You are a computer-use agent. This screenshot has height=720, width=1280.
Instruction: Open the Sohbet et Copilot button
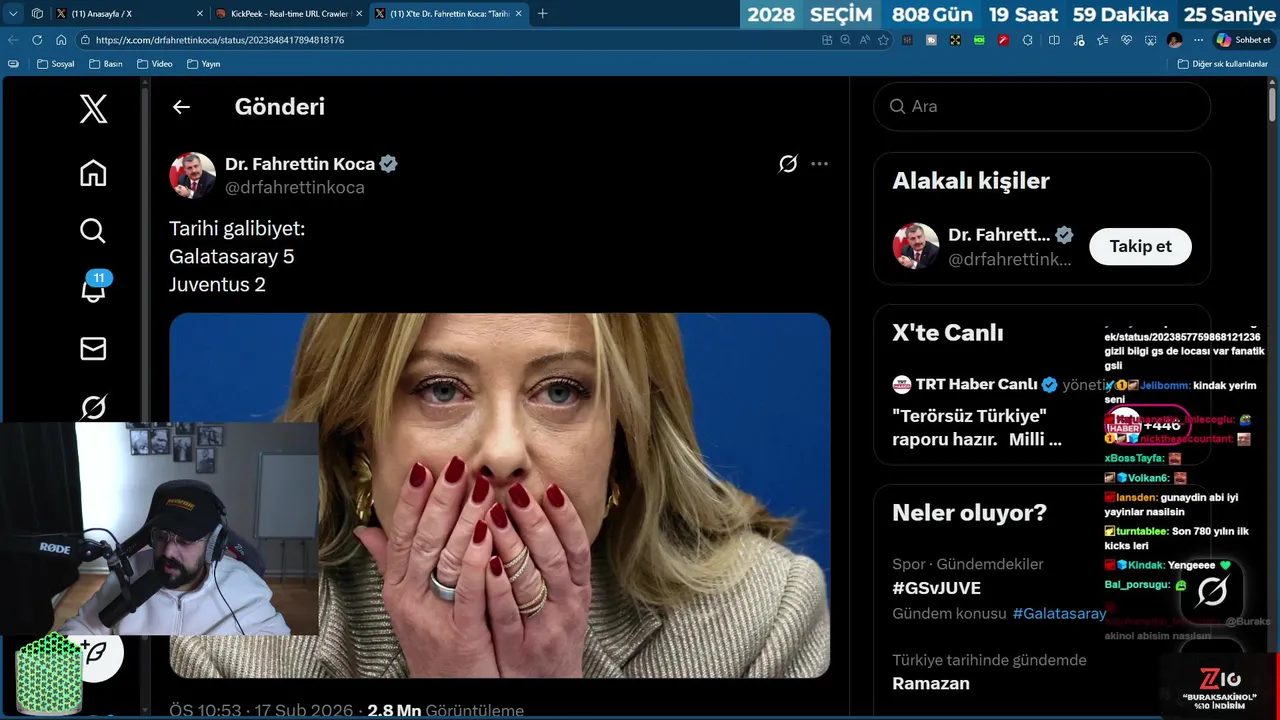[1243, 40]
